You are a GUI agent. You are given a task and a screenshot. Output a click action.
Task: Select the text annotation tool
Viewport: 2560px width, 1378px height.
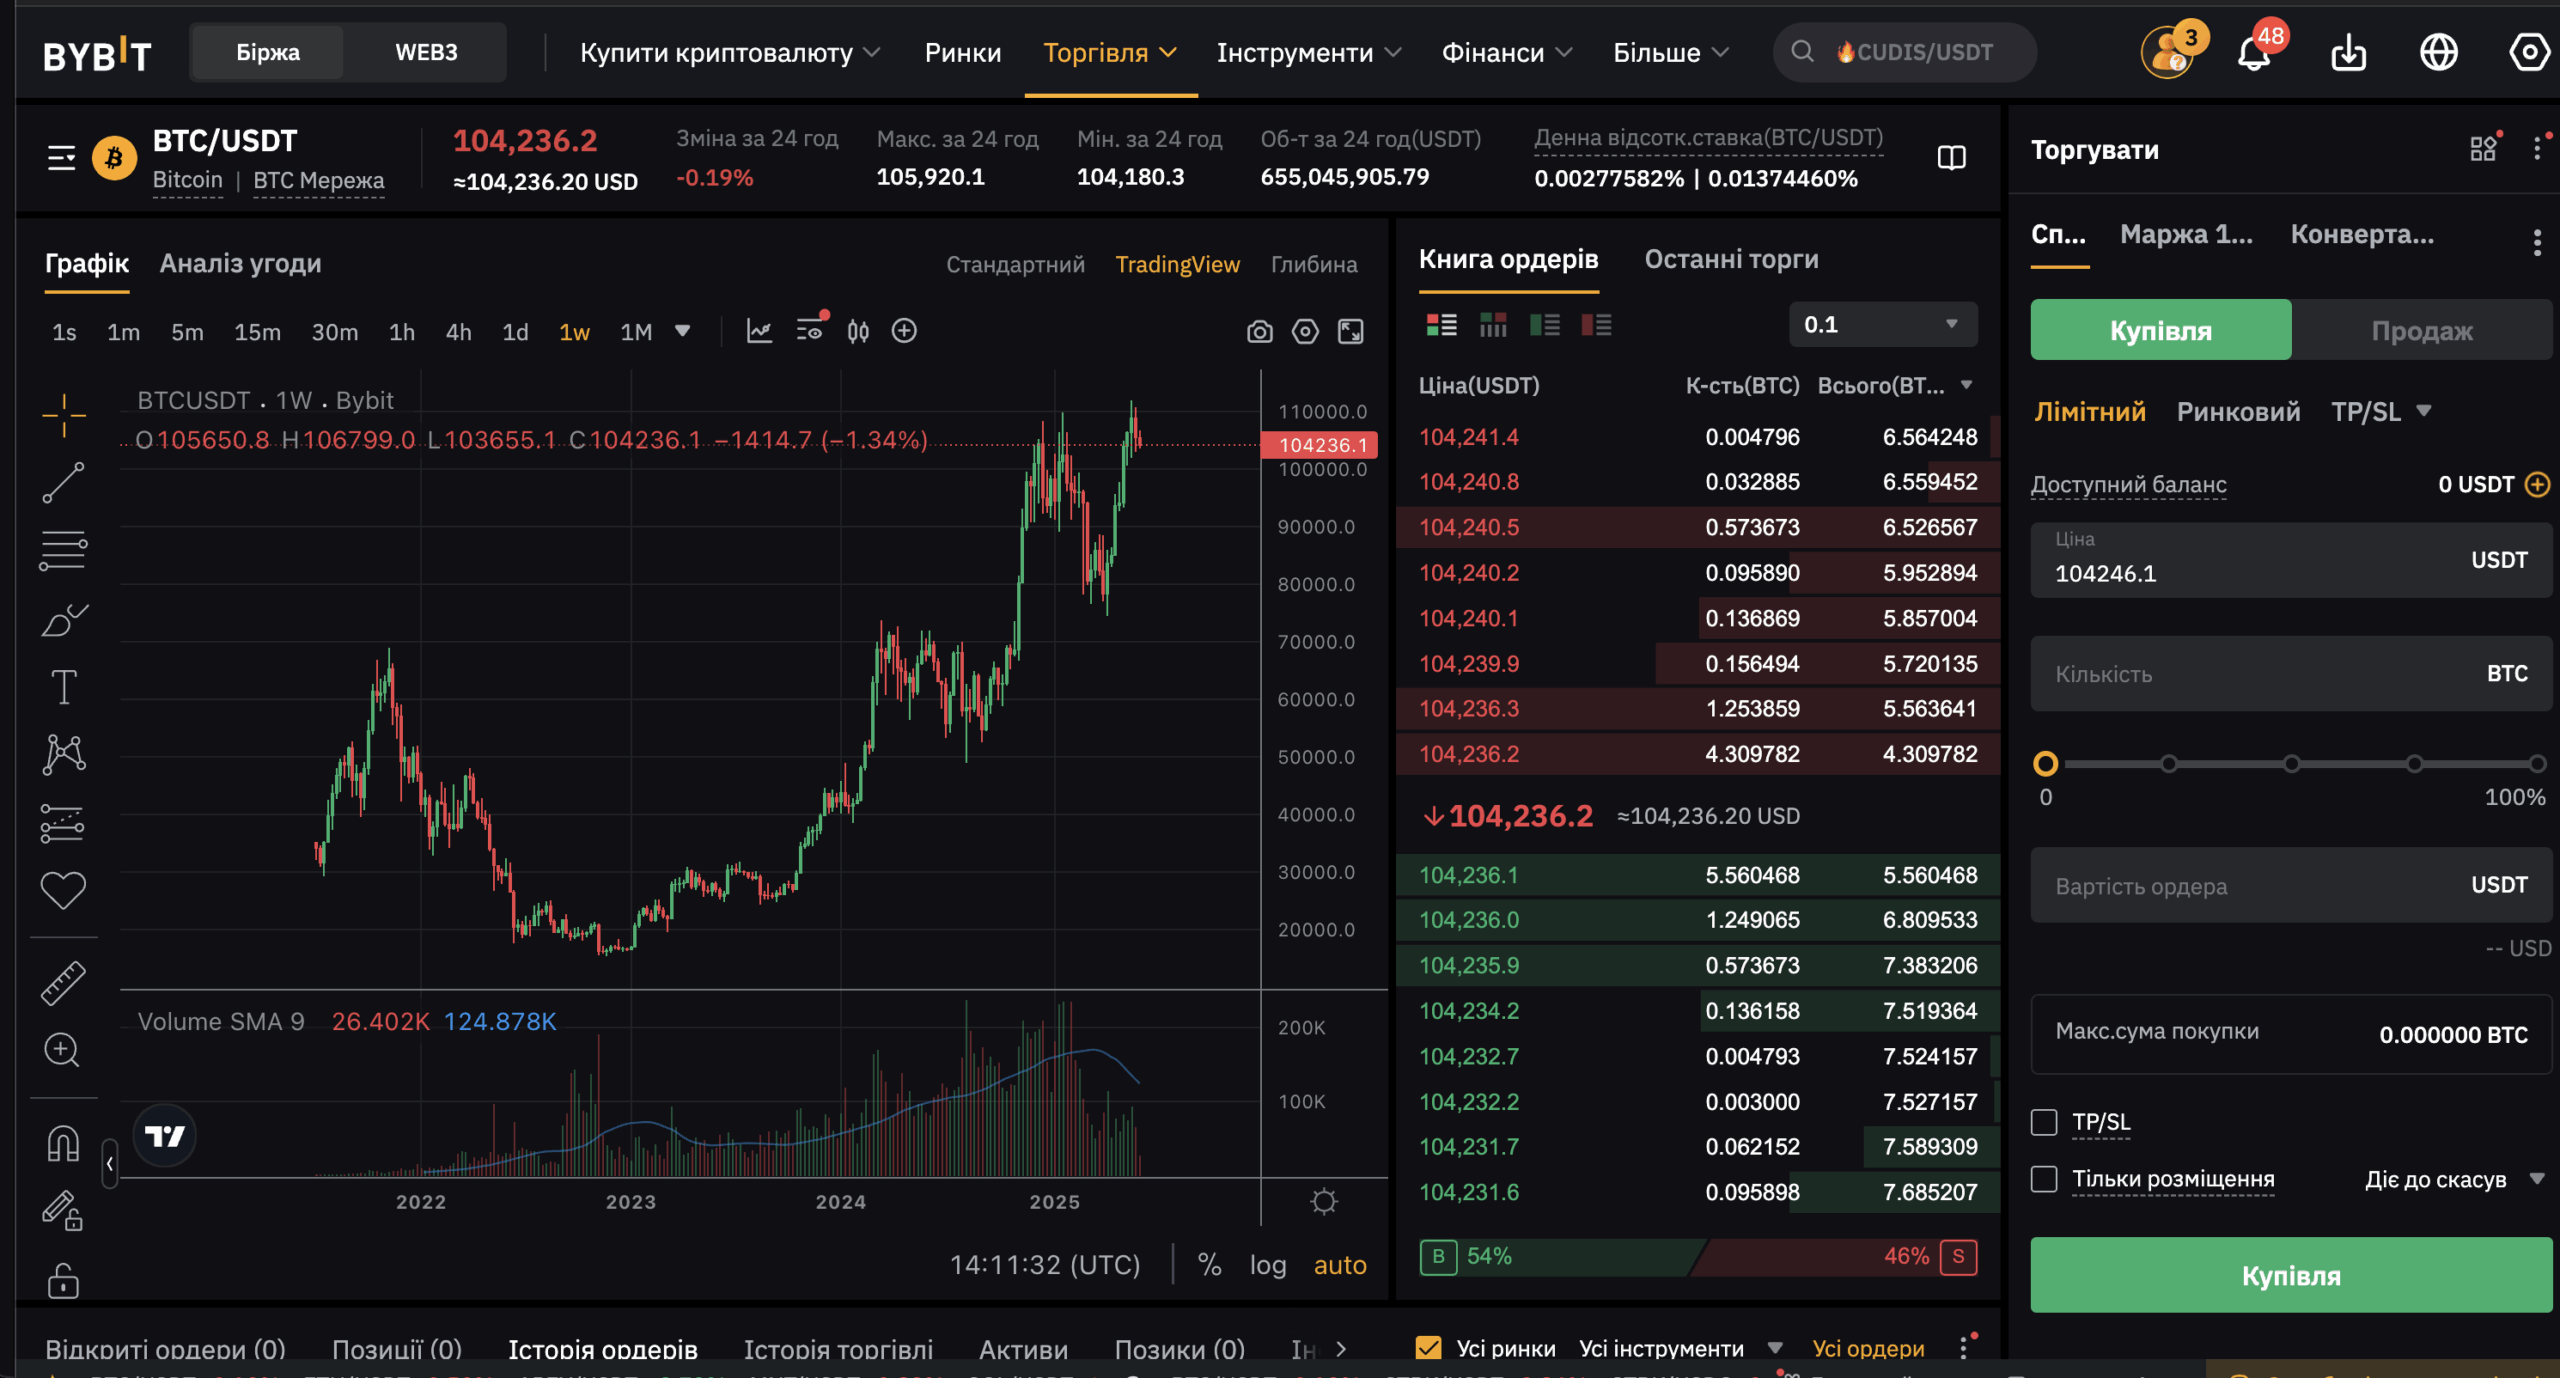(x=63, y=687)
